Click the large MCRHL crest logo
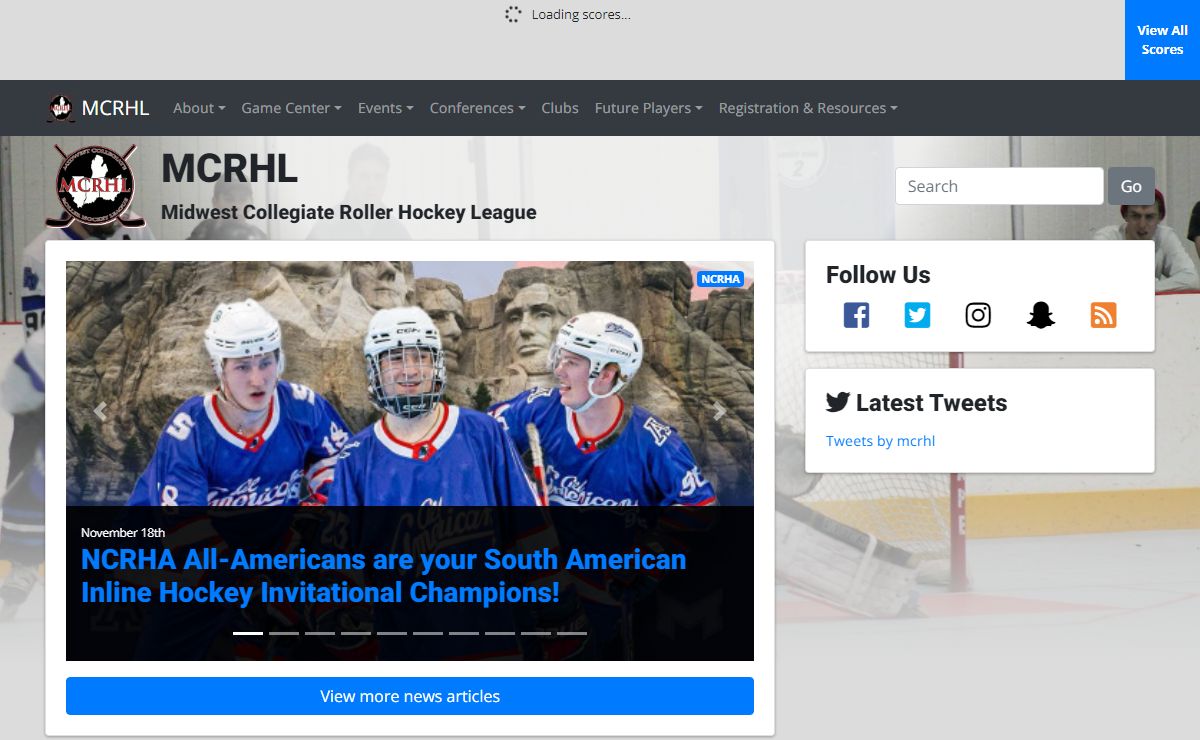The image size is (1200, 740). pyautogui.click(x=94, y=185)
